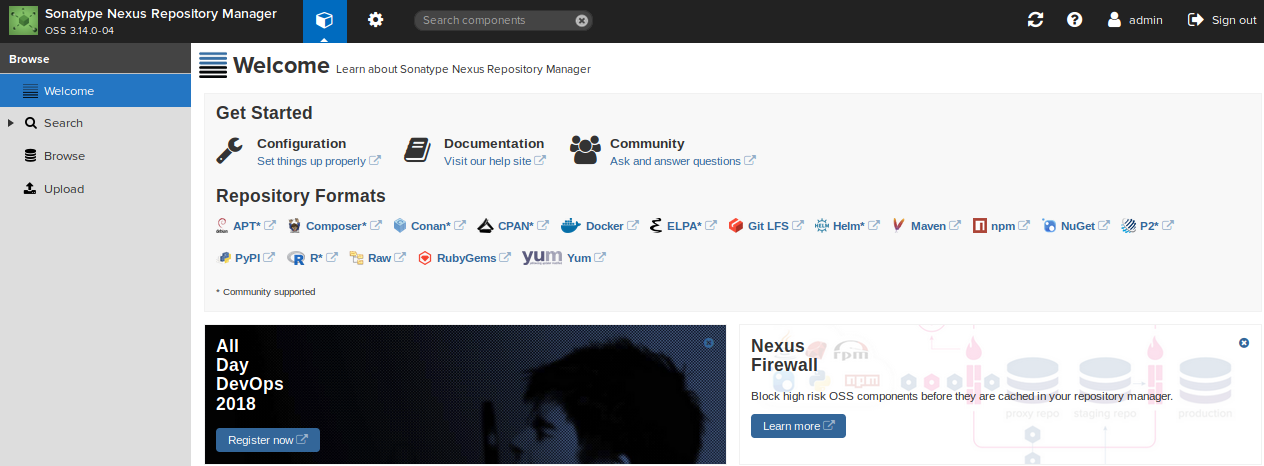Click the Conan cube icon
Image resolution: width=1264 pixels, height=466 pixels.
click(x=400, y=226)
